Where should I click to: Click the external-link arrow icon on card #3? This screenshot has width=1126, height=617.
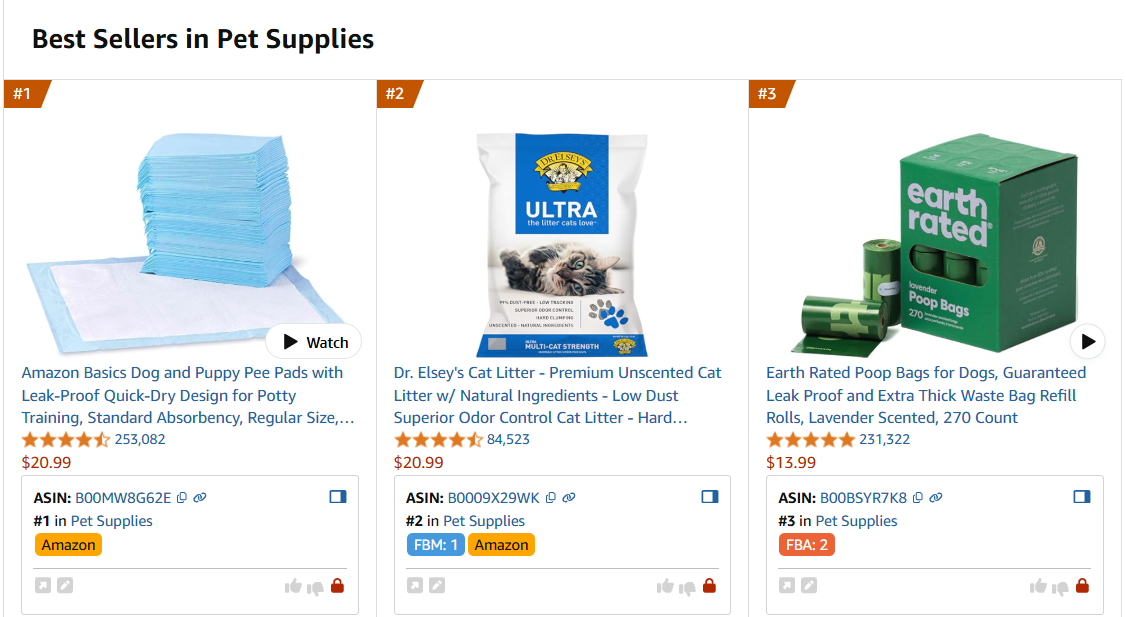tap(787, 585)
